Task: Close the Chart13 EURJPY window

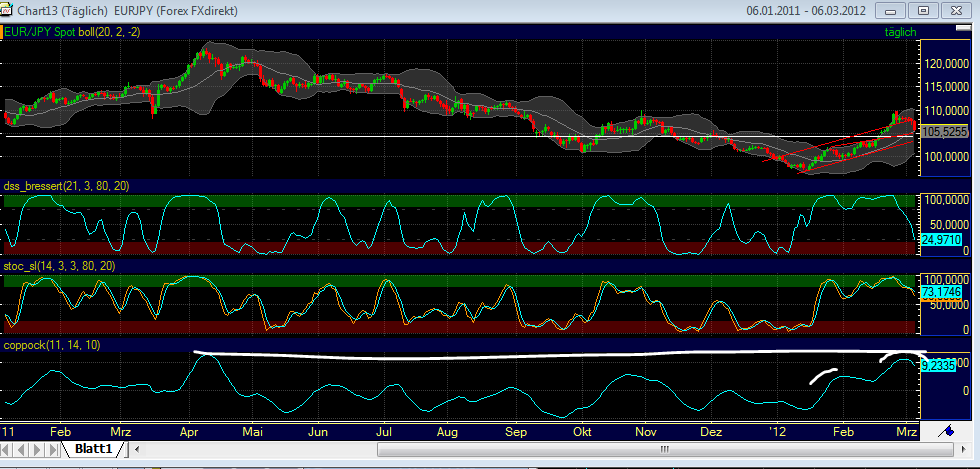Action: (x=954, y=12)
